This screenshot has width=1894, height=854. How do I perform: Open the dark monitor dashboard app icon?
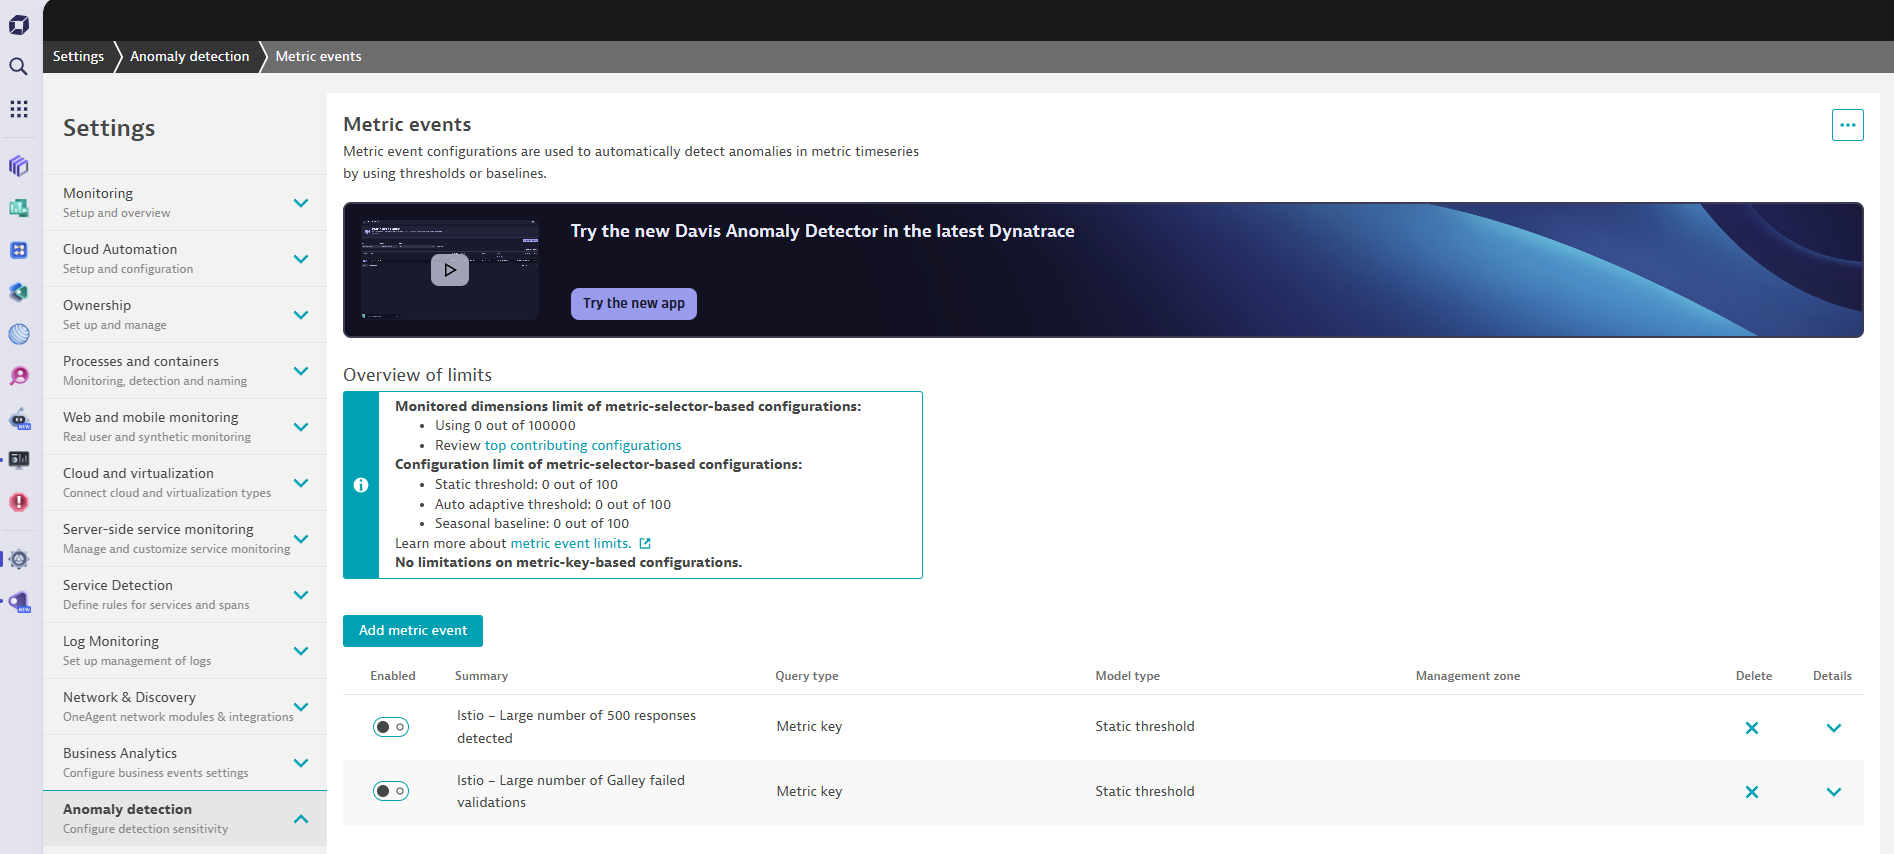19,460
